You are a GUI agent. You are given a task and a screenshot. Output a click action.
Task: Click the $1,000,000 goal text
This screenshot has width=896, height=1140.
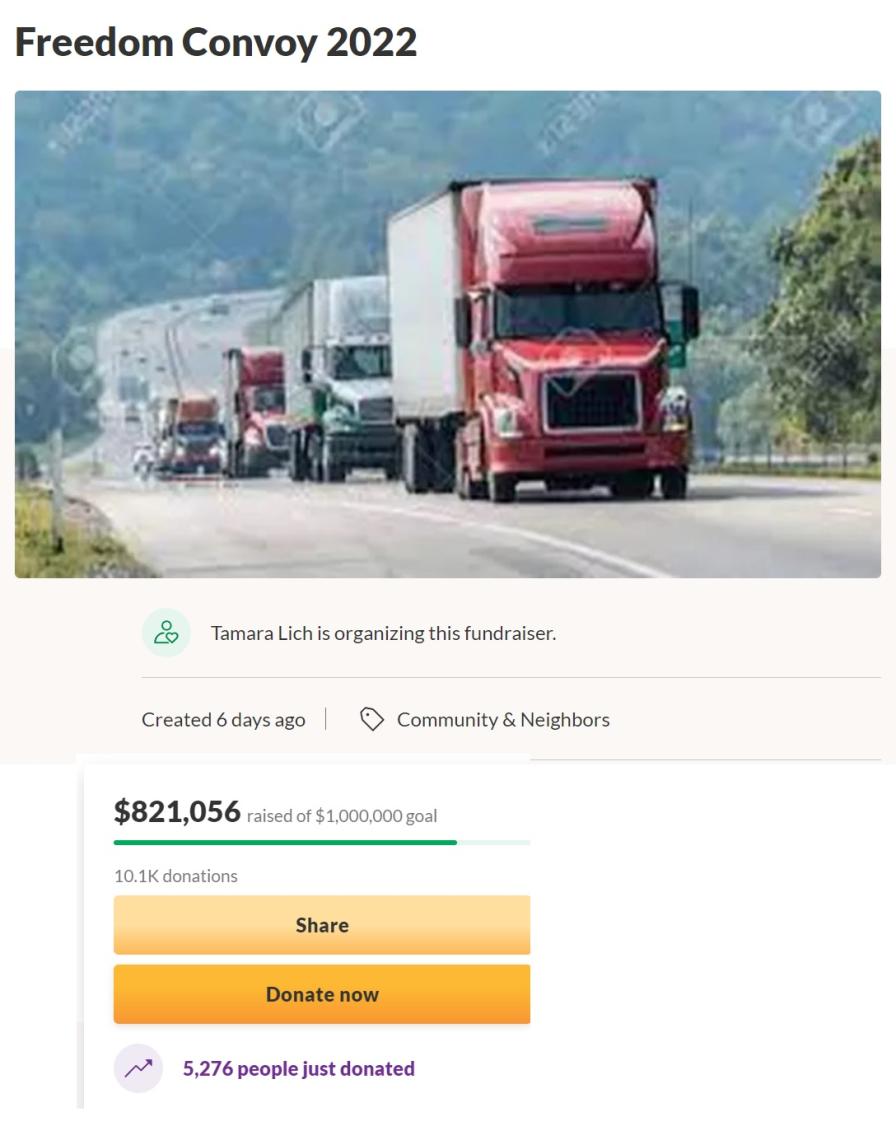tap(376, 816)
